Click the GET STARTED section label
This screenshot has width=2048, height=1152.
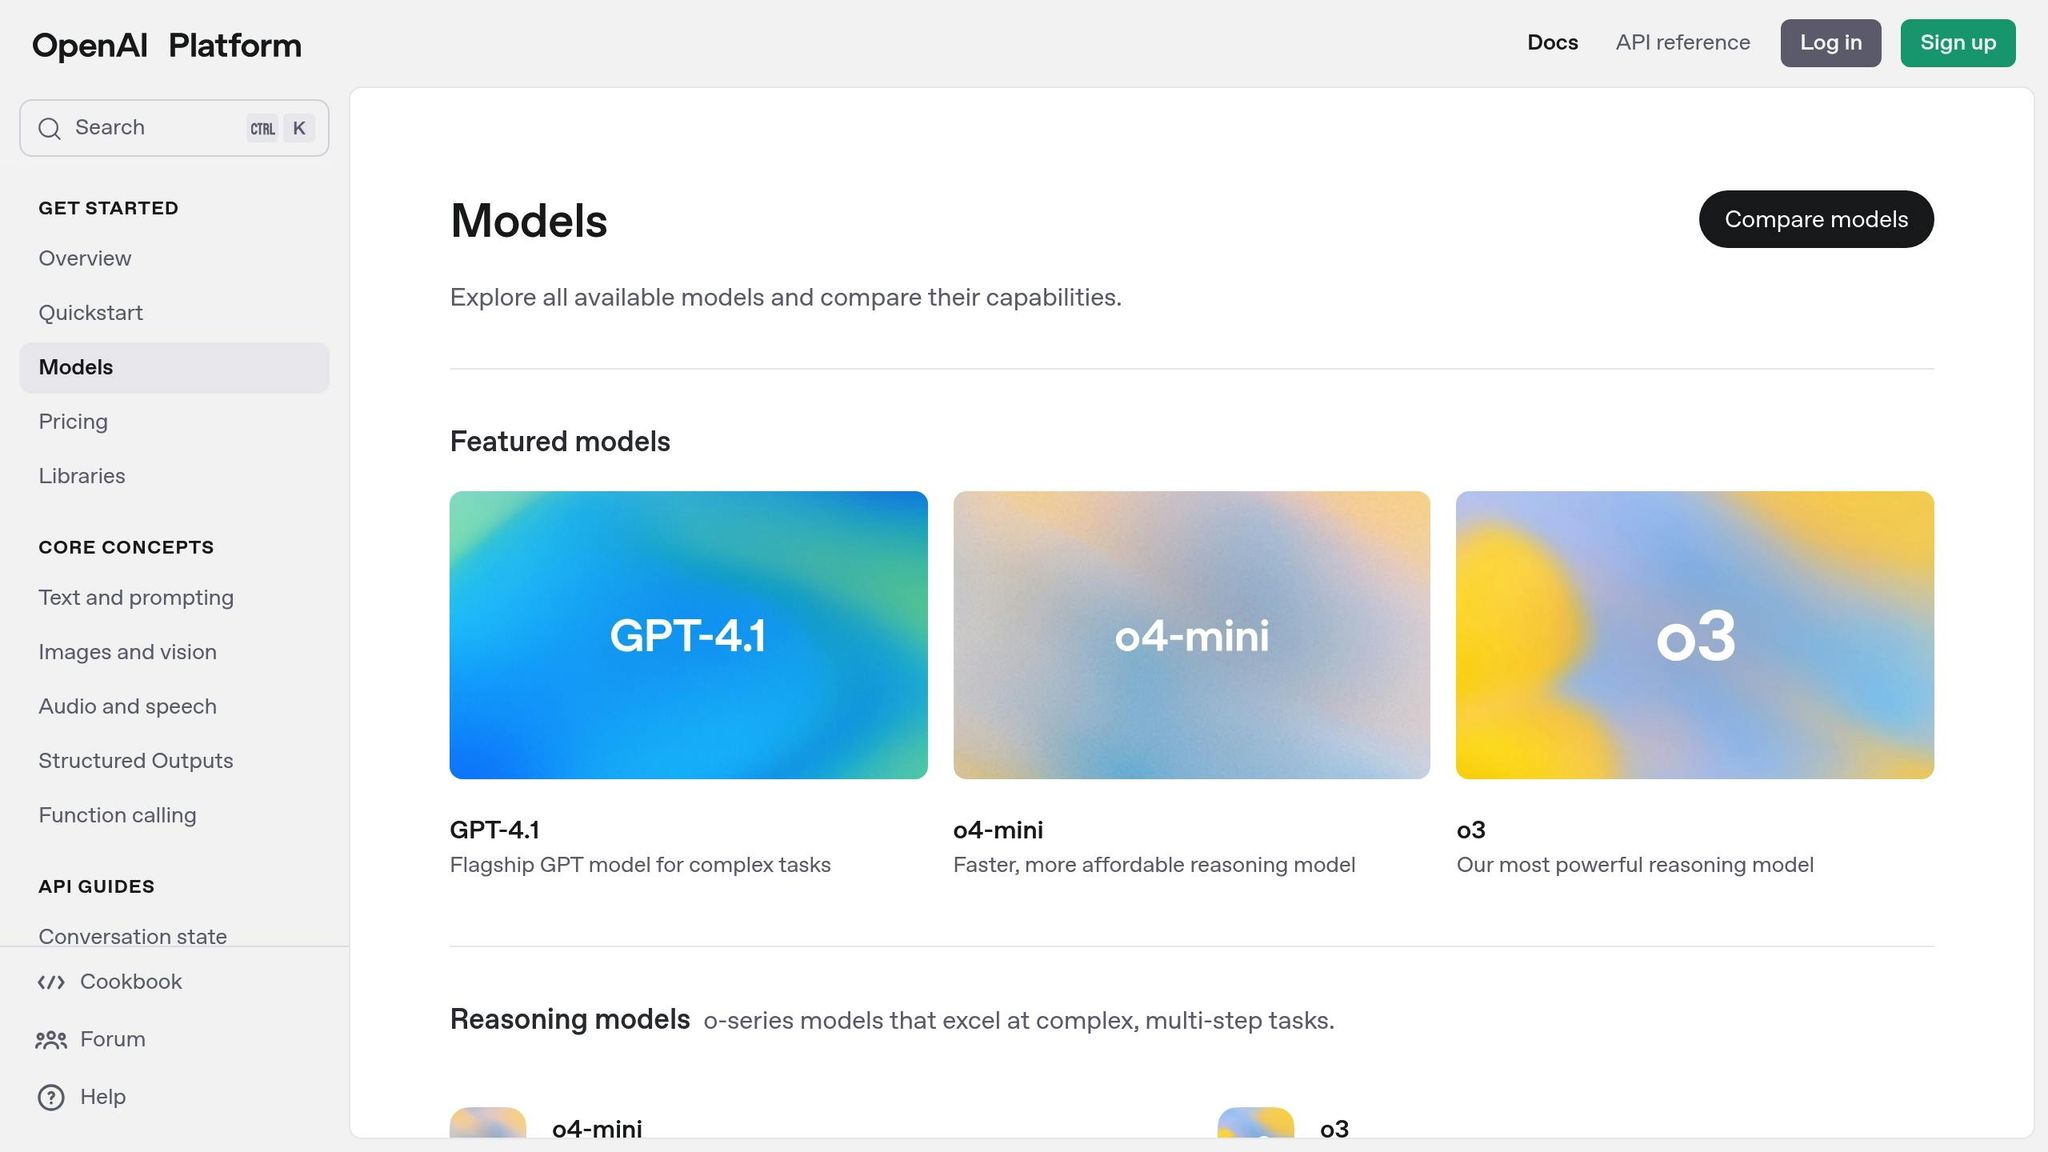click(109, 208)
